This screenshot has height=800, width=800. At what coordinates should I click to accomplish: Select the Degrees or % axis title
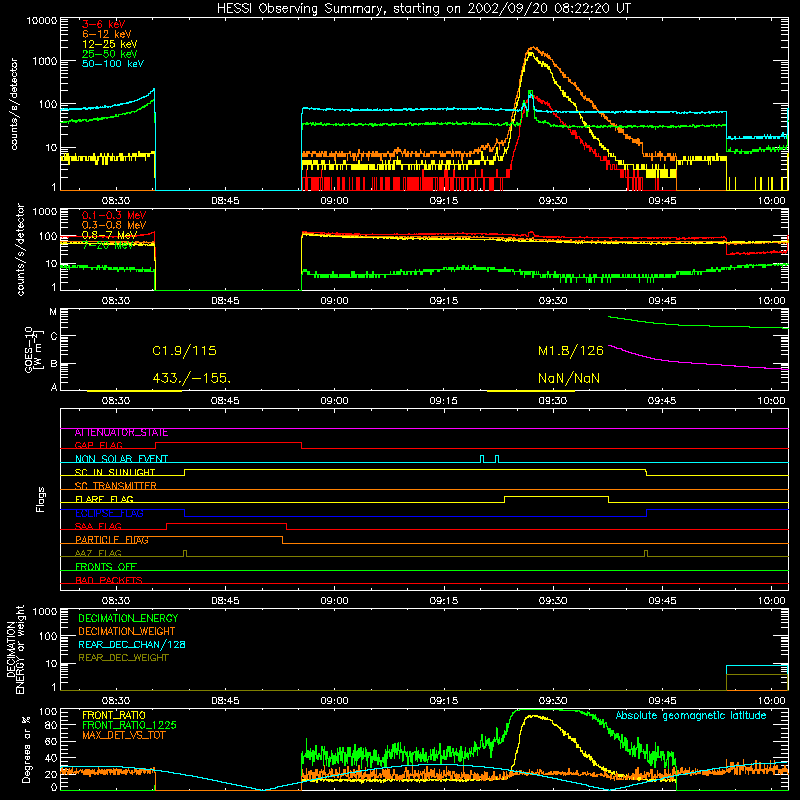pyautogui.click(x=26, y=750)
